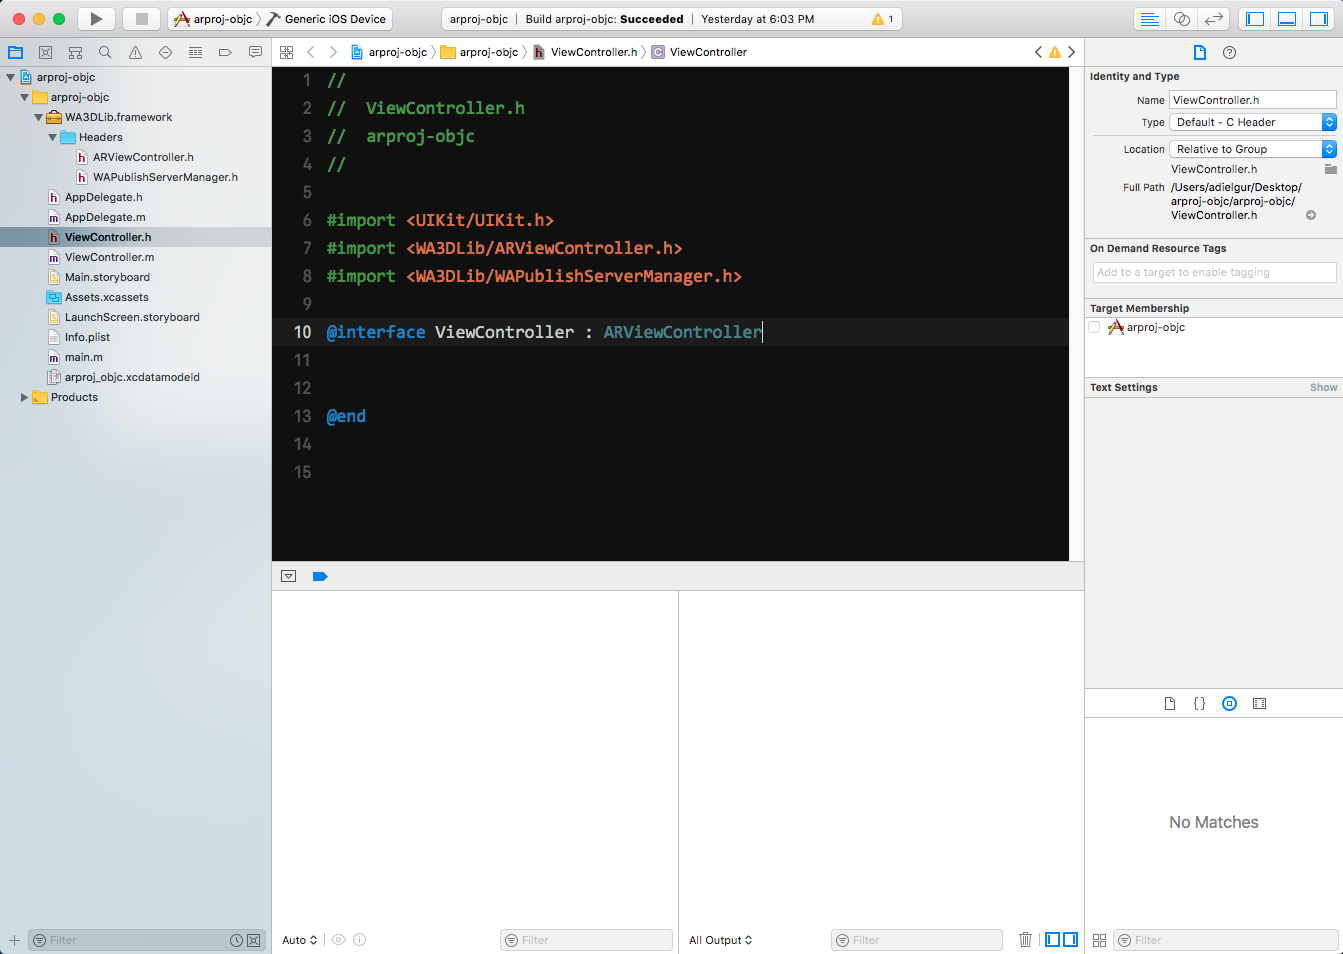
Task: Stop the running task with Stop button
Action: tap(141, 19)
